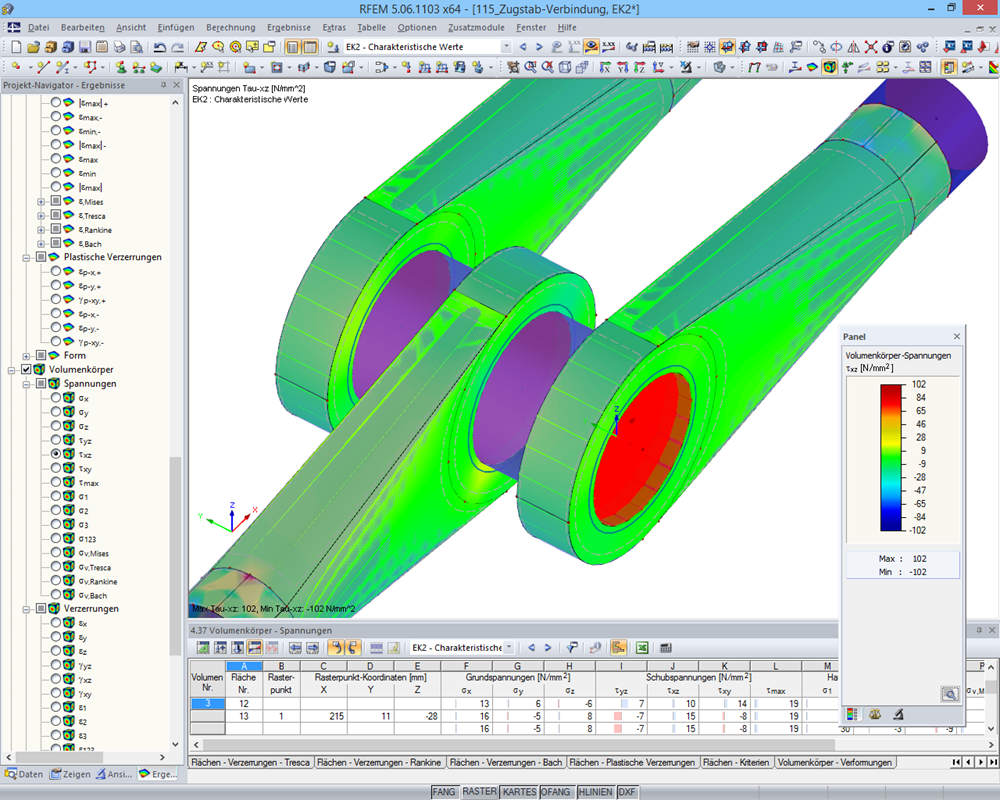
Task: Go to the previous load case in the main toolbar
Action: [x=523, y=47]
